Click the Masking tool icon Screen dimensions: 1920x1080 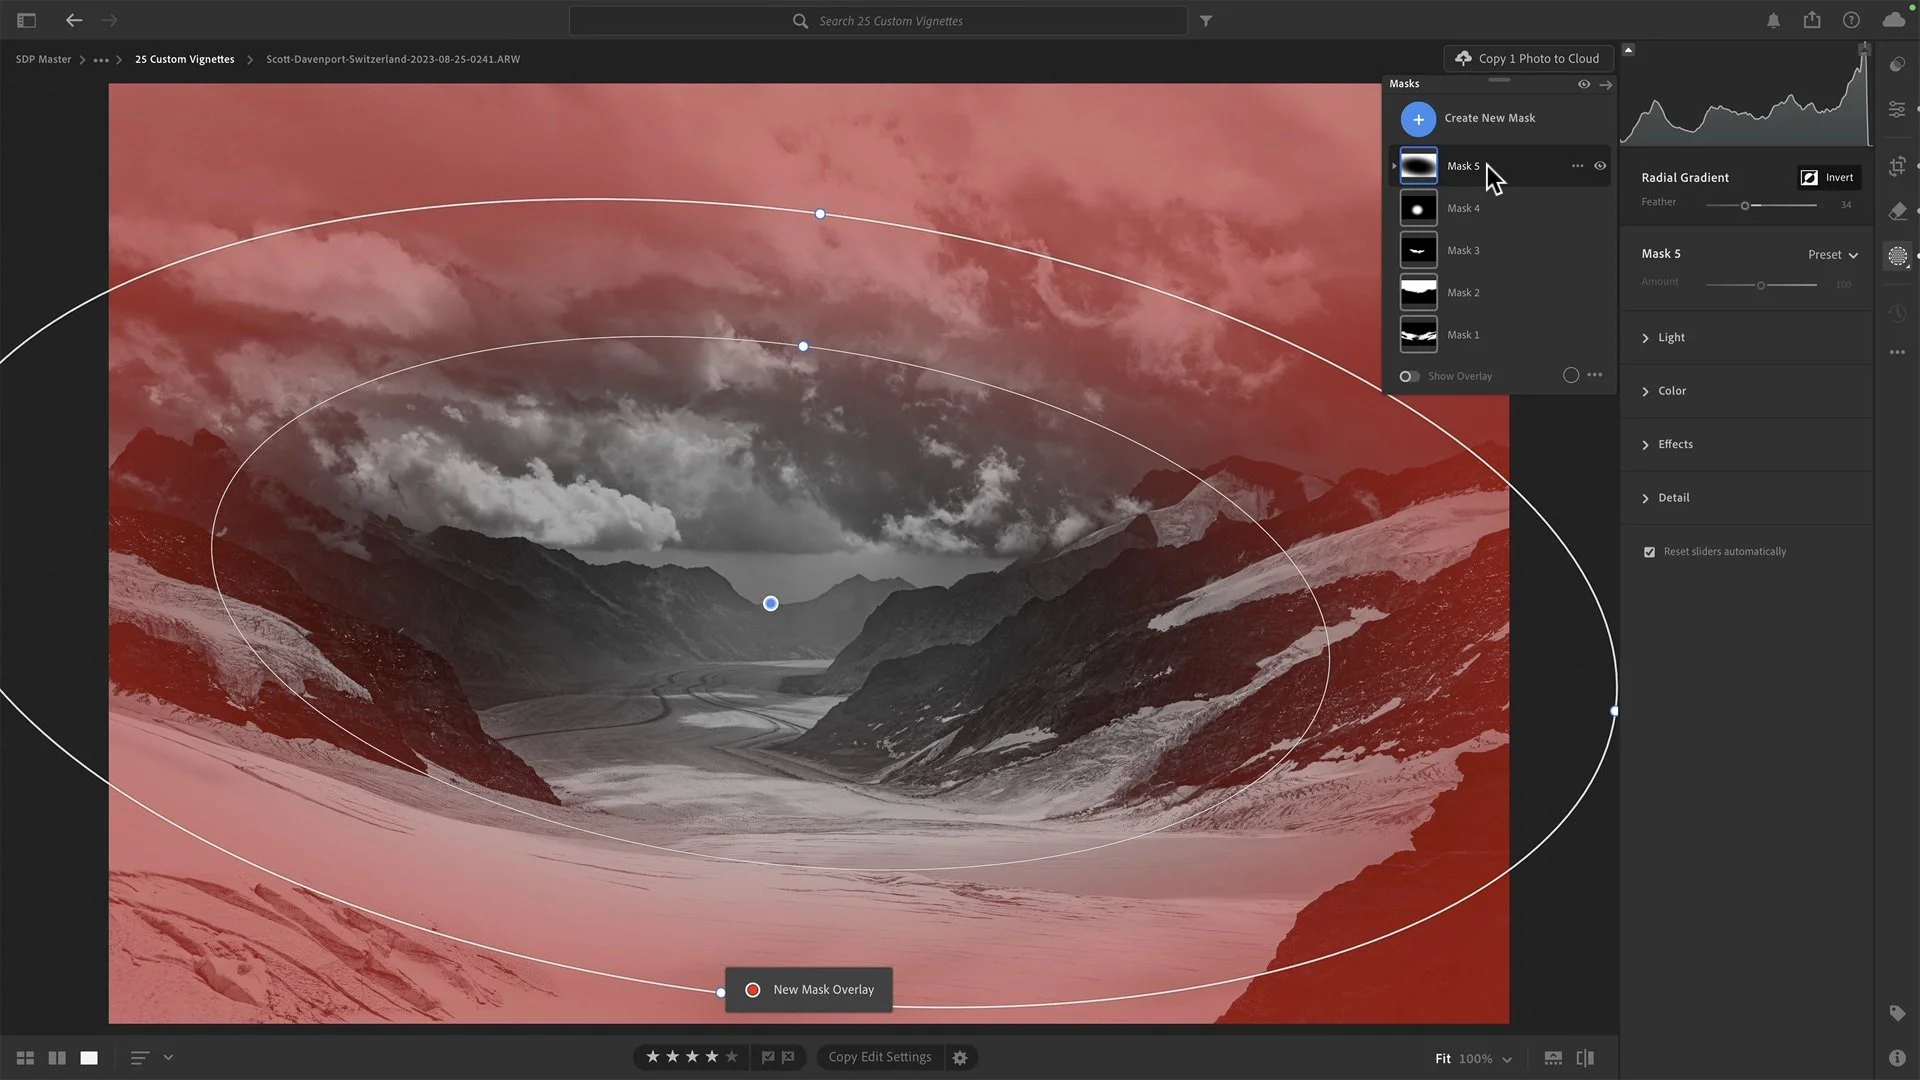tap(1897, 257)
